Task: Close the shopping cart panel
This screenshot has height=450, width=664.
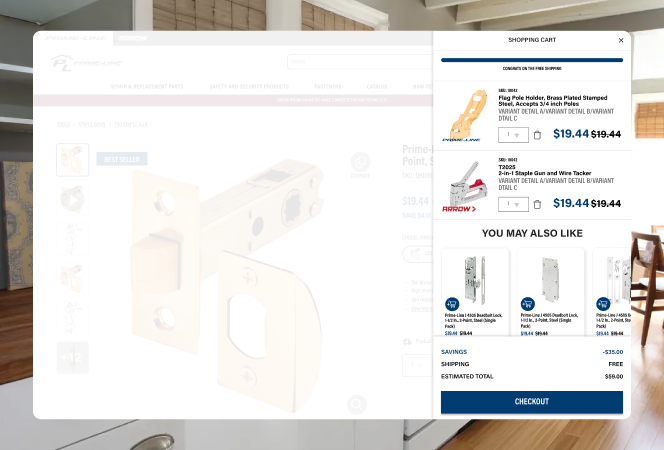Action: 620,40
